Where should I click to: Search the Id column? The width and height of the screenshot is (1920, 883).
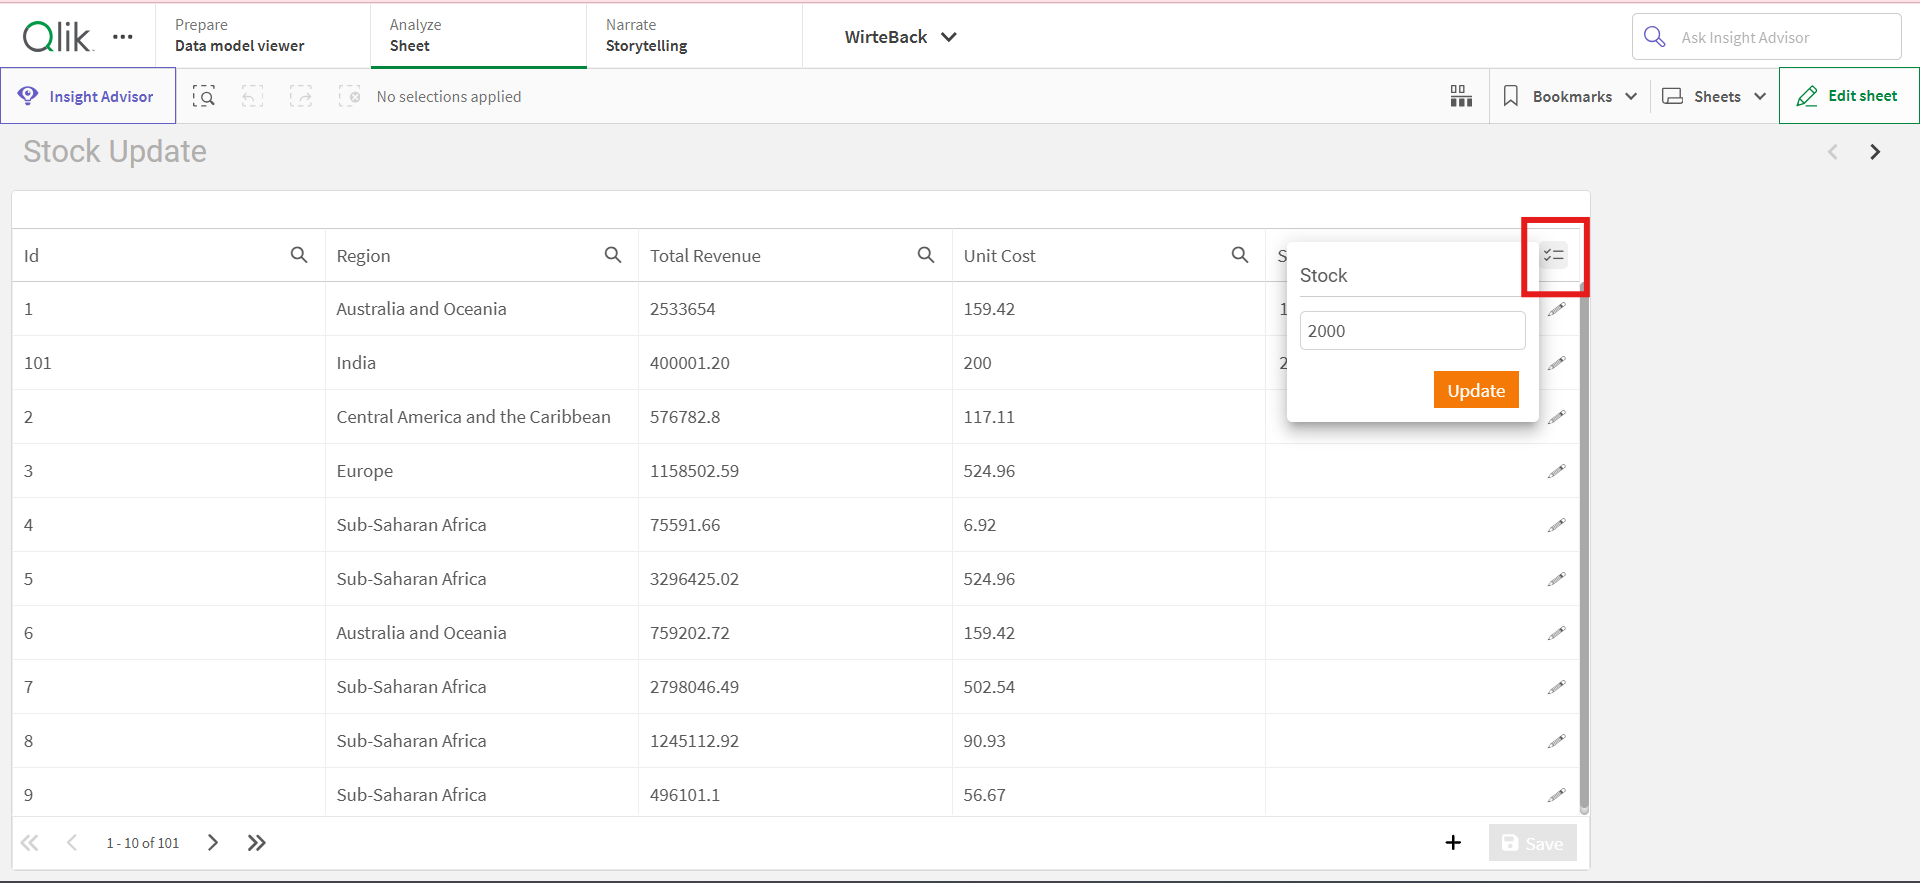299,255
